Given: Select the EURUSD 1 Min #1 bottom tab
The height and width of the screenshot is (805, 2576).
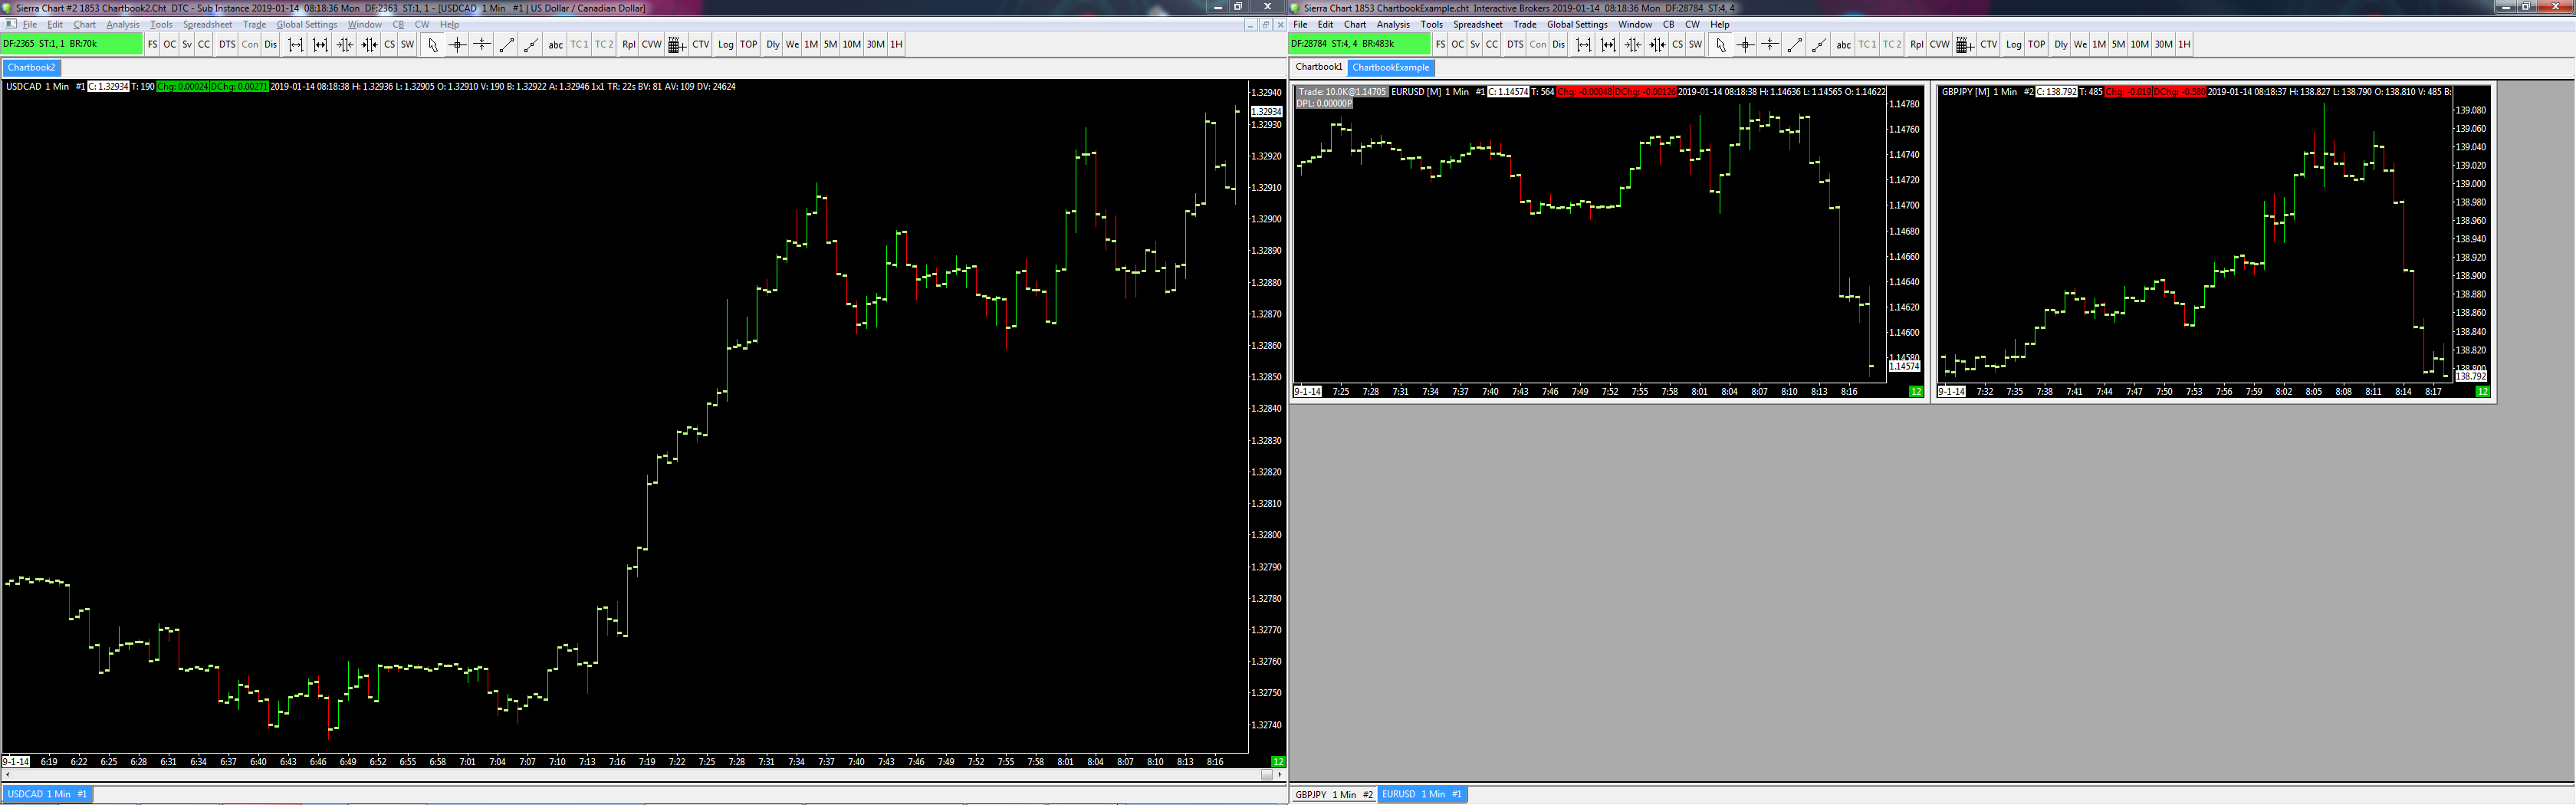Looking at the screenshot, I should (1422, 794).
